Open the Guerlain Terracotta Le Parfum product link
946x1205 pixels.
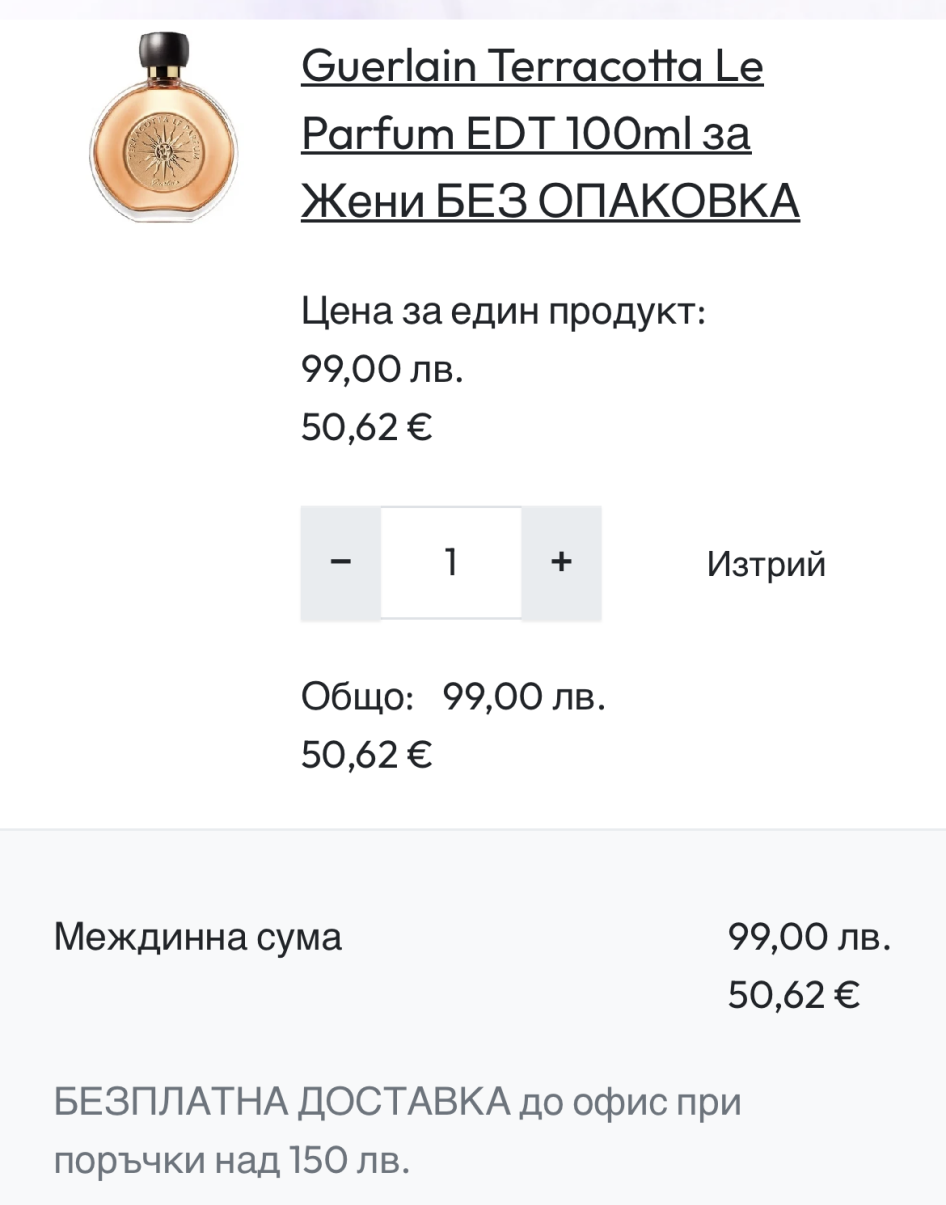click(x=532, y=68)
